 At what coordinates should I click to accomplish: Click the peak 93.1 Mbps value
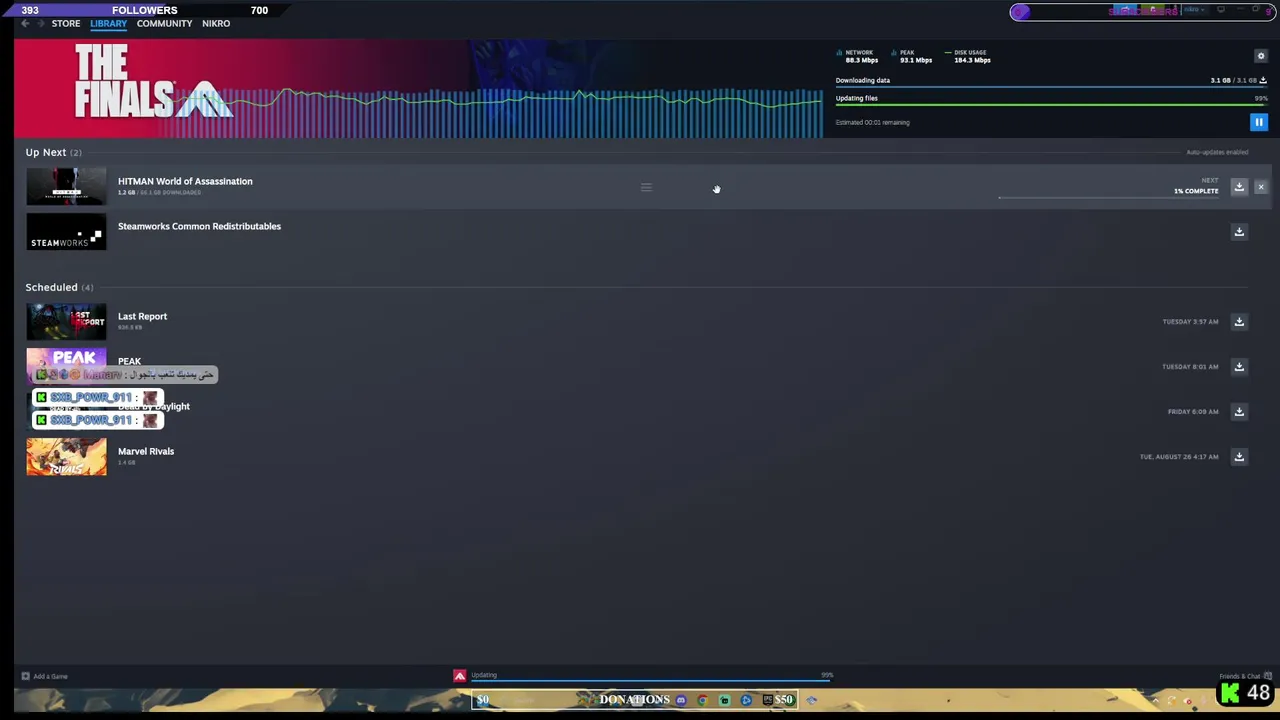tap(916, 60)
